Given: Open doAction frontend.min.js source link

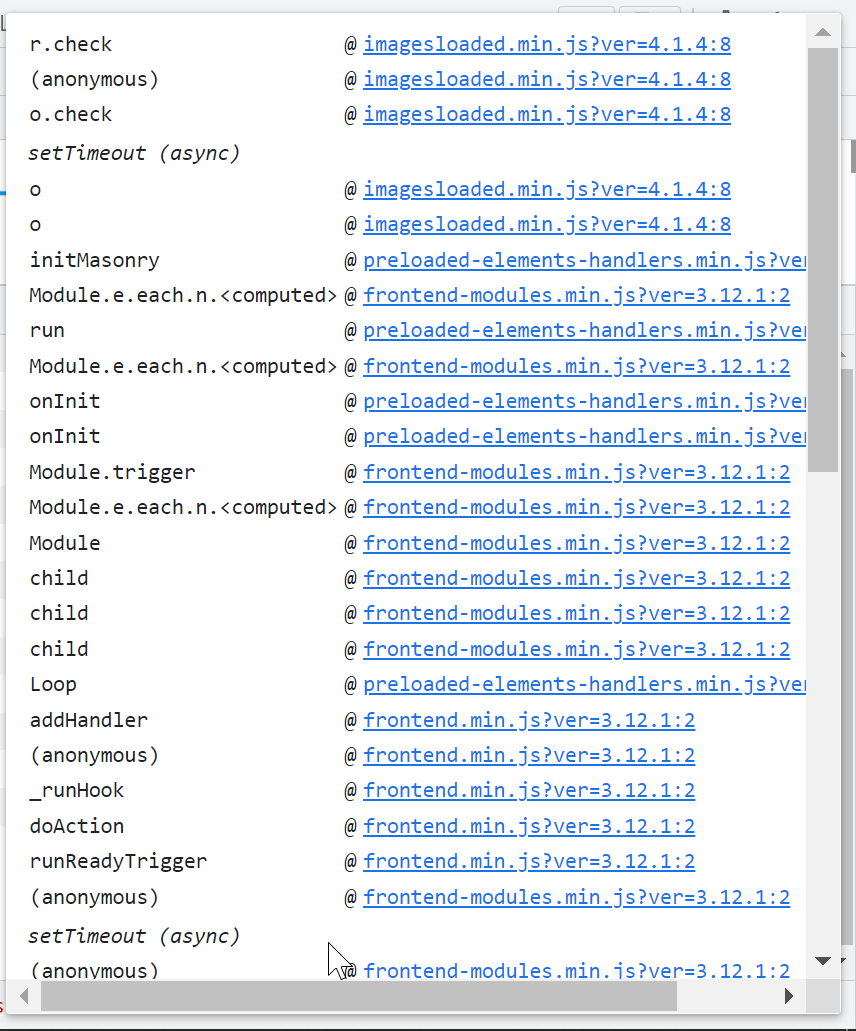Looking at the screenshot, I should pyautogui.click(x=529, y=826).
